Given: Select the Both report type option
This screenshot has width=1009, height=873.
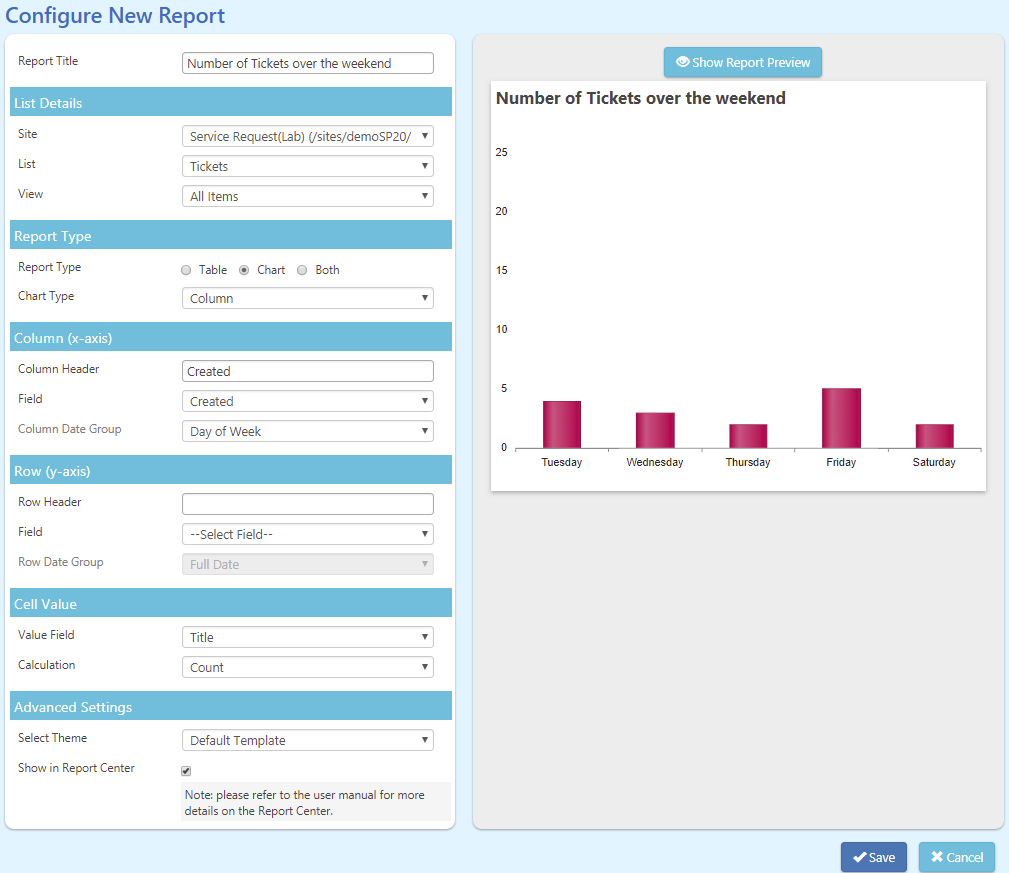Looking at the screenshot, I should (302, 270).
